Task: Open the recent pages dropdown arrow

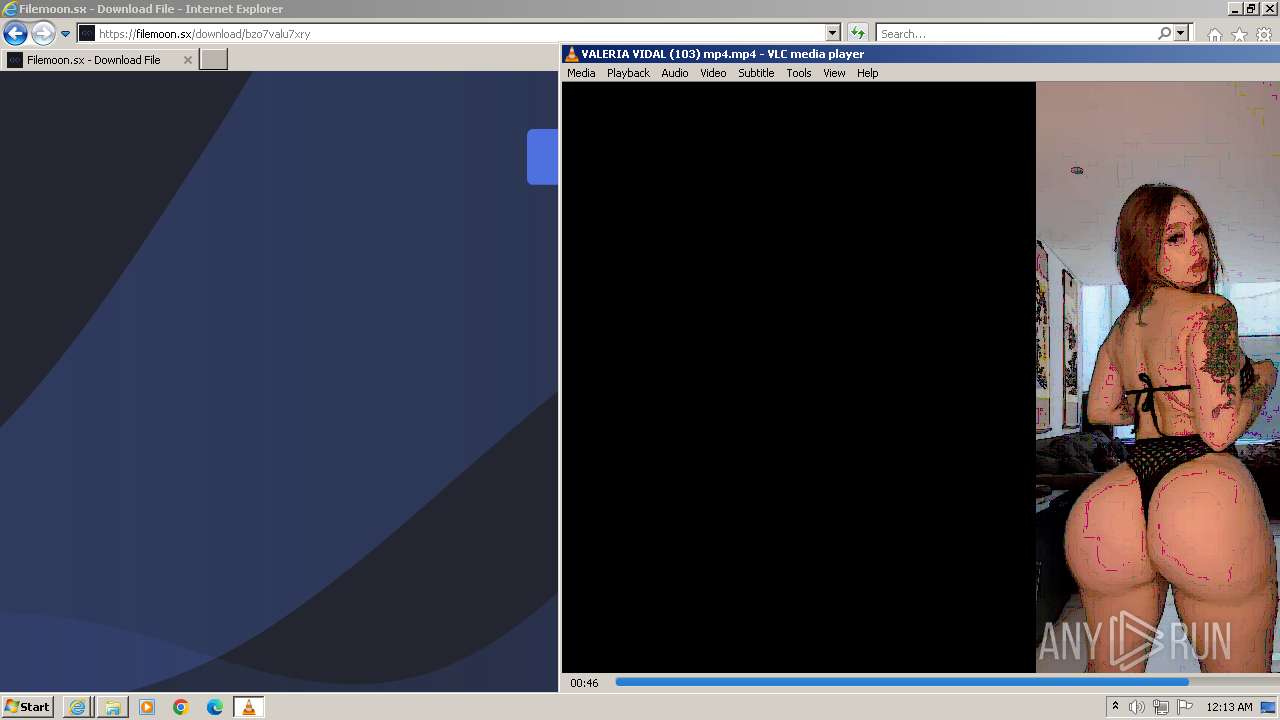Action: pyautogui.click(x=65, y=33)
